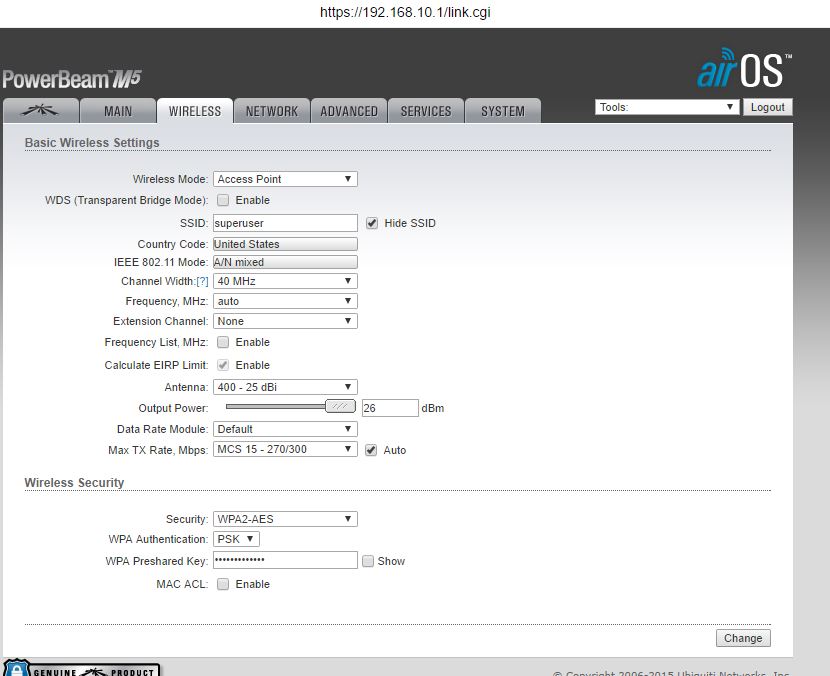Toggle the Calculate EIRP Limit checkbox
Viewport: 830px width, 676px height.
pos(223,365)
